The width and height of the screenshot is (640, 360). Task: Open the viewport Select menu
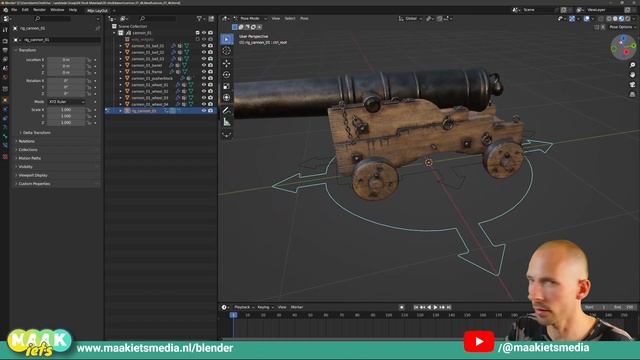pyautogui.click(x=290, y=18)
